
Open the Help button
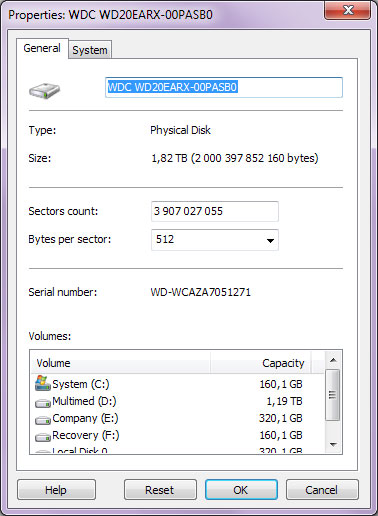click(56, 490)
